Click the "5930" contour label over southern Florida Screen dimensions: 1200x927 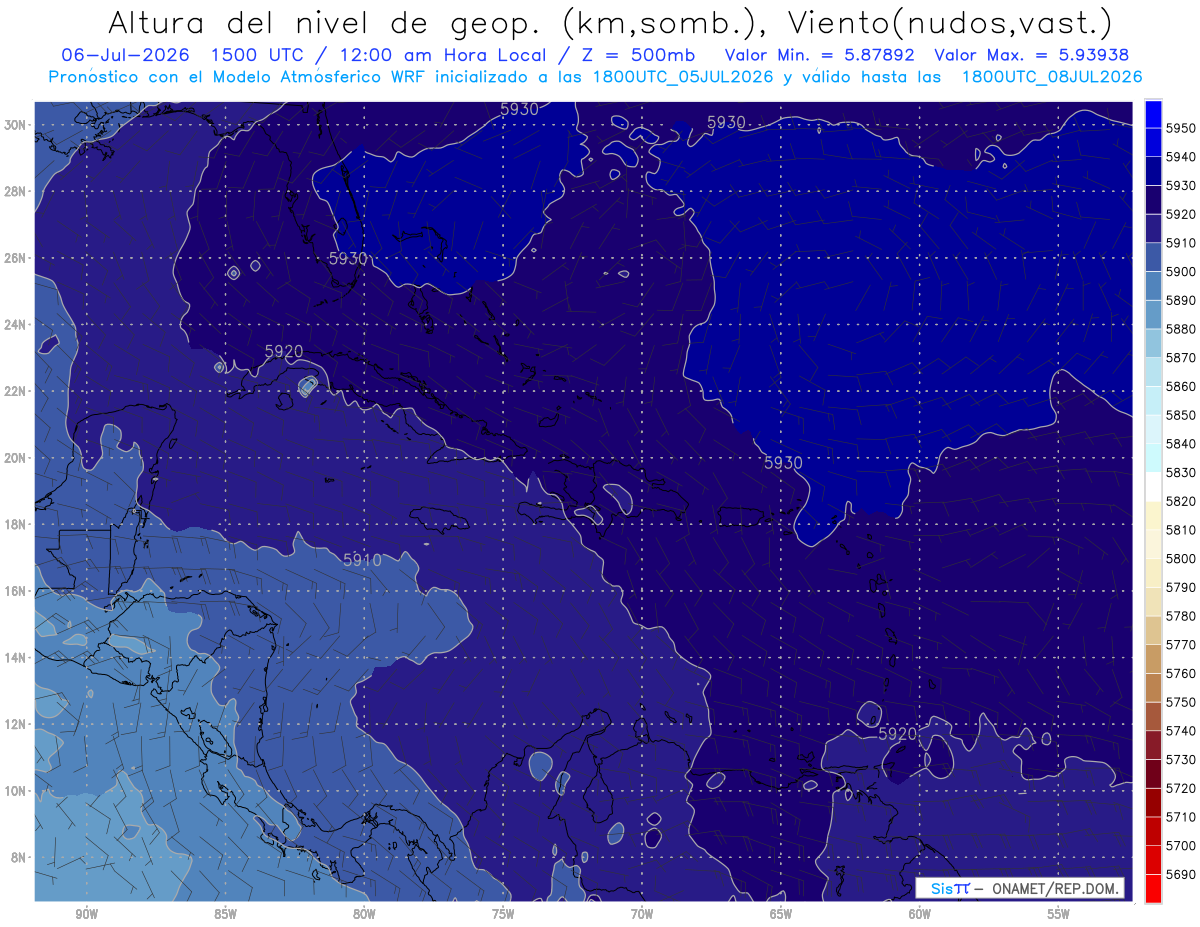[348, 258]
